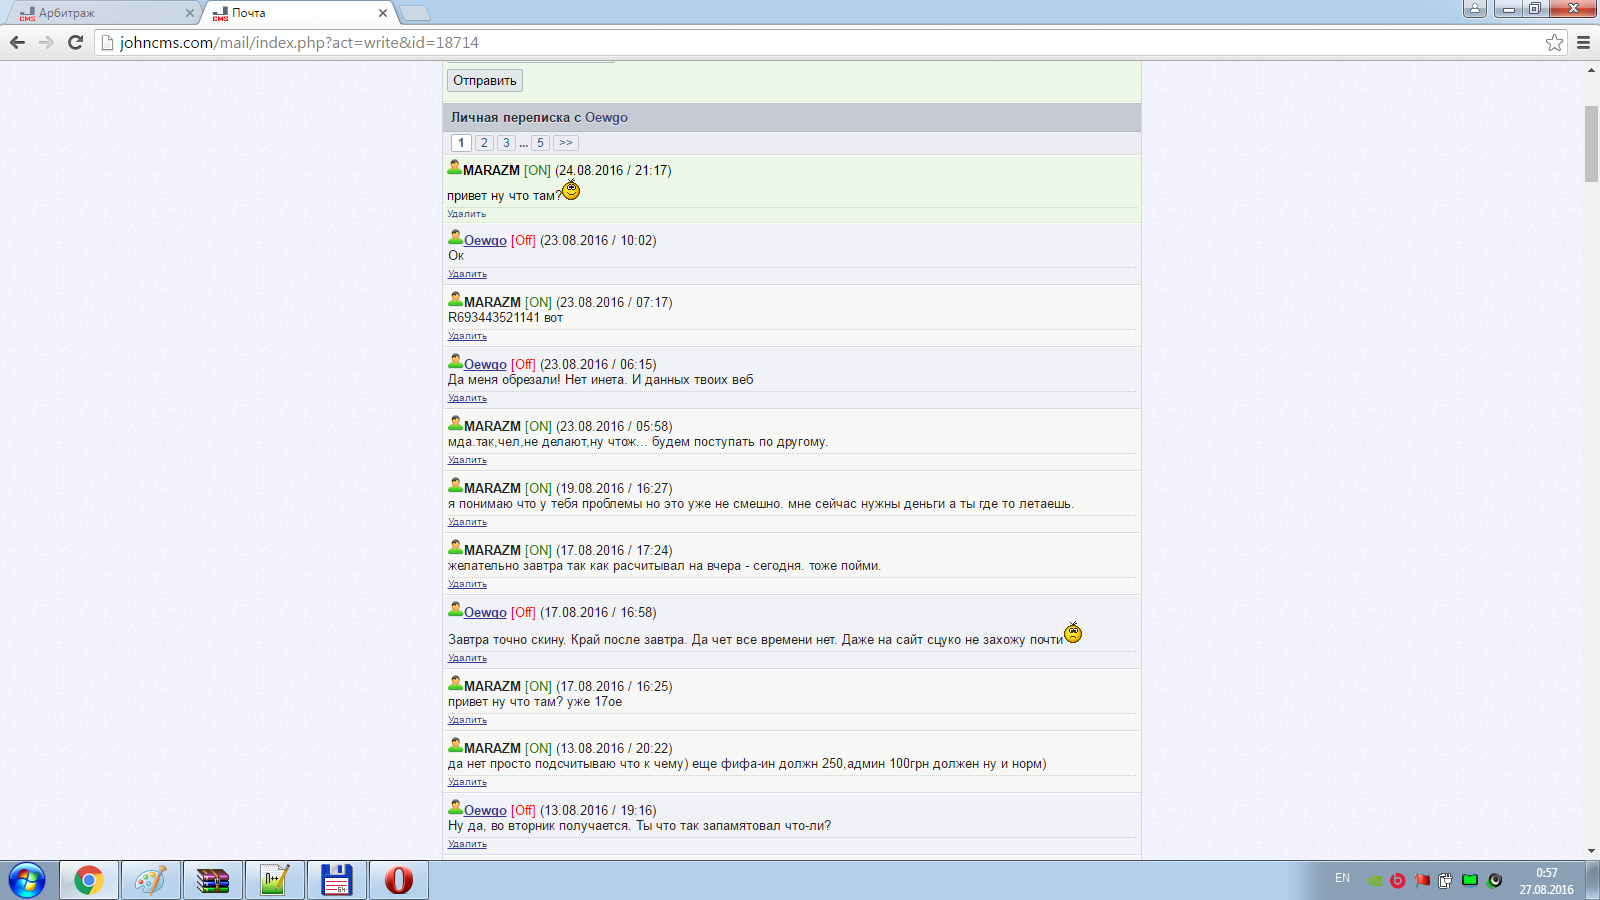Viewport: 1600px width, 900px height.
Task: Click the scrollbar down arrow
Action: tap(1591, 851)
